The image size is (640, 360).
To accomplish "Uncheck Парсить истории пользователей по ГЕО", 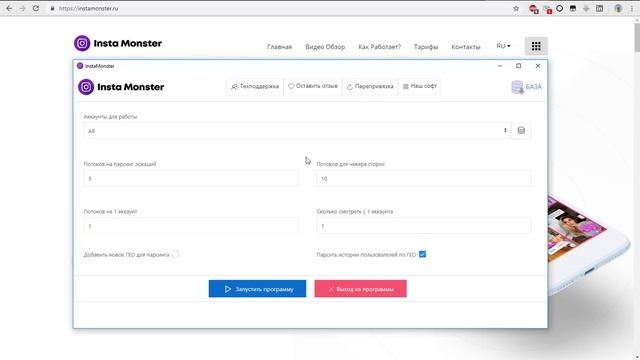I will [x=422, y=254].
